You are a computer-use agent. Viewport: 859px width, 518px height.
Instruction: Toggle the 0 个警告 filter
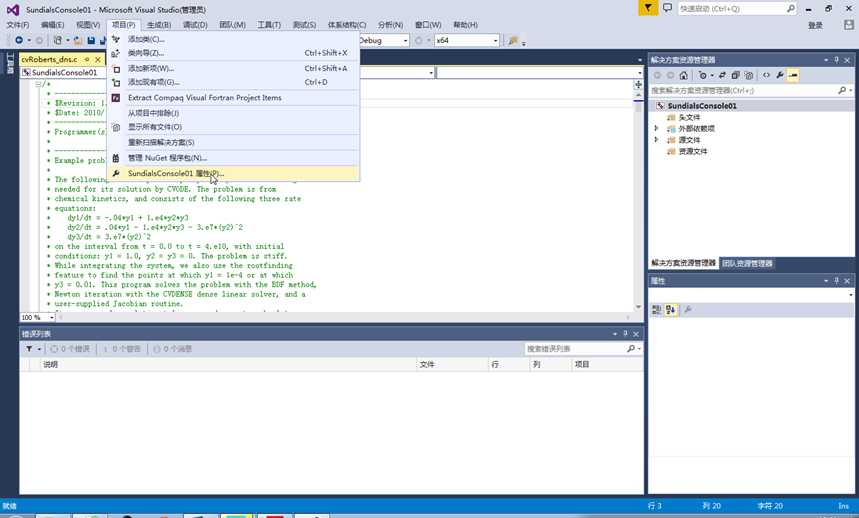[x=122, y=349]
